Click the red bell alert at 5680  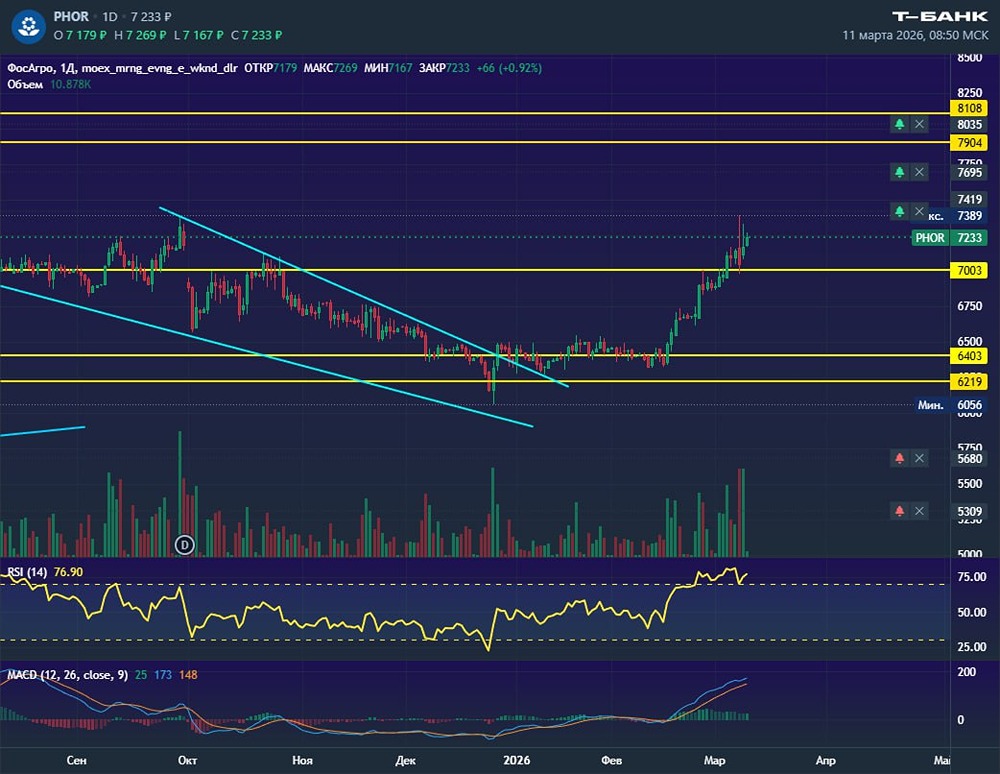pyautogui.click(x=899, y=458)
